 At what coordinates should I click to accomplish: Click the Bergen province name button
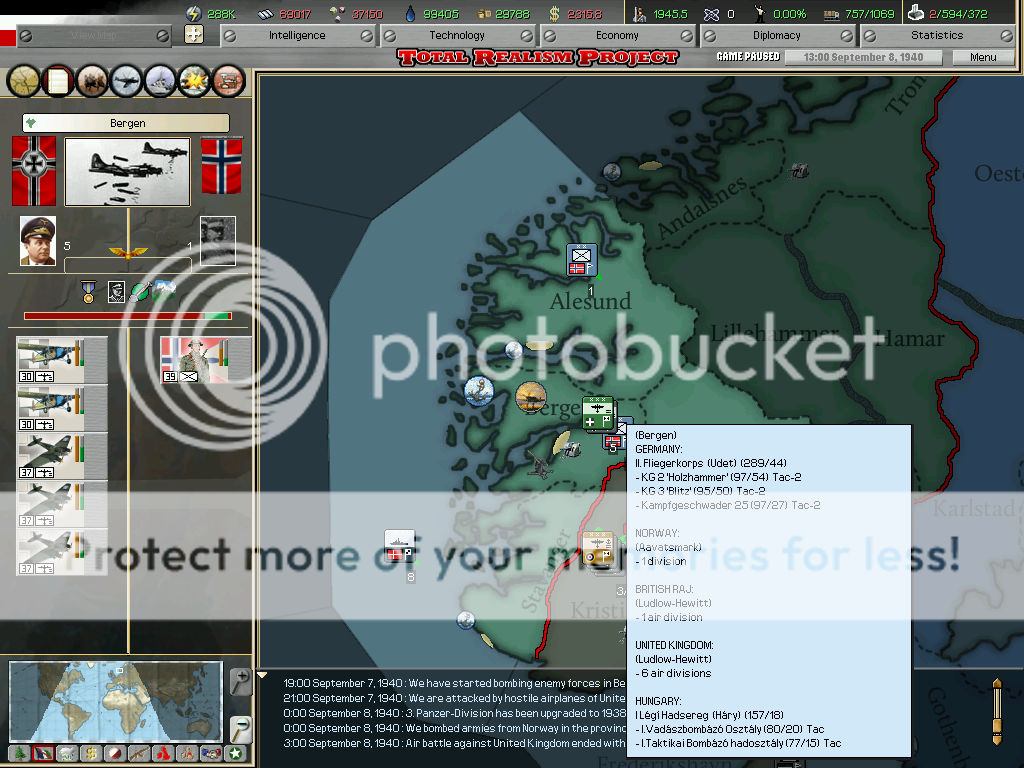(126, 123)
